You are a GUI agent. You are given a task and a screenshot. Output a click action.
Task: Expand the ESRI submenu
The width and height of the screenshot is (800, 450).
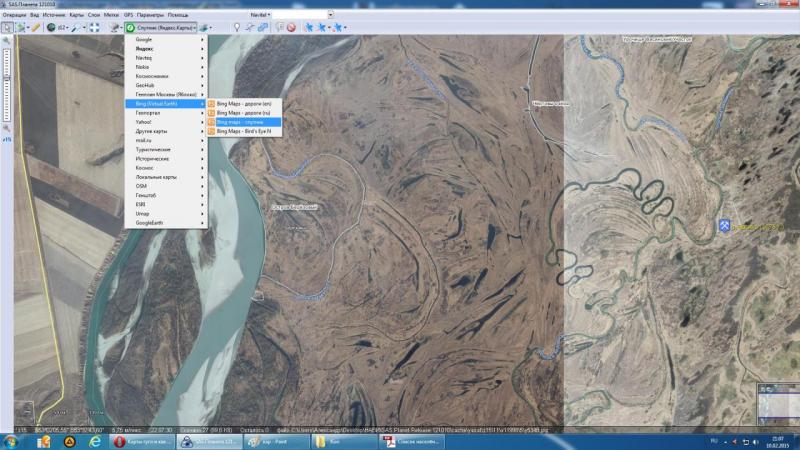[x=166, y=205]
